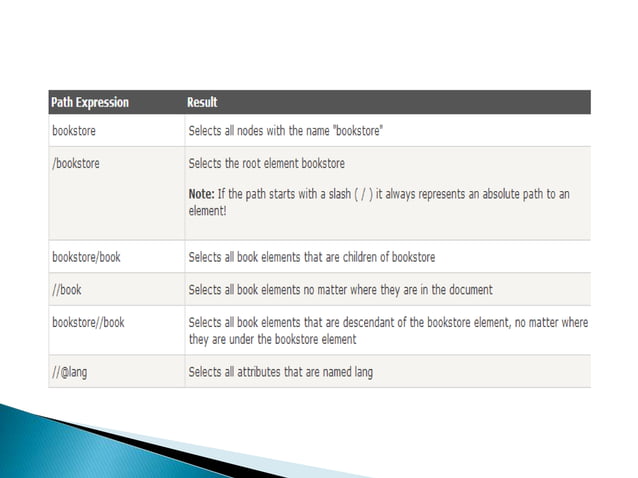
Task: Click the //@lang expression cell
Action: [116, 371]
